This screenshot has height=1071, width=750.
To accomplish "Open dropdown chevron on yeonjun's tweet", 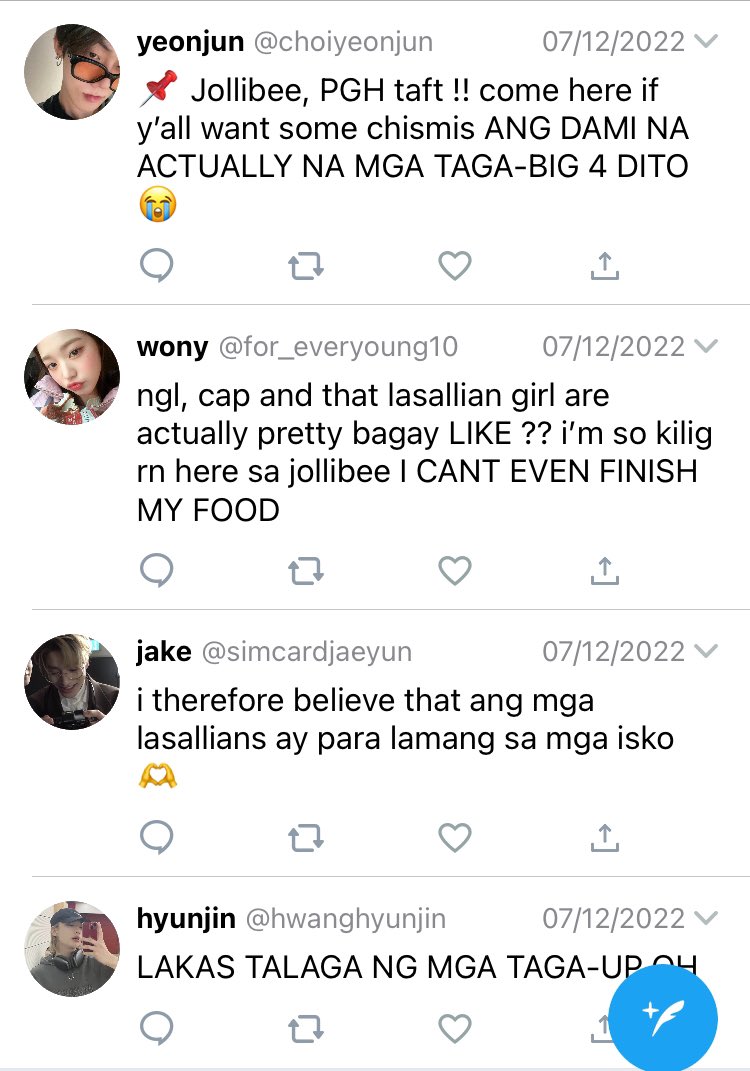I will (706, 42).
